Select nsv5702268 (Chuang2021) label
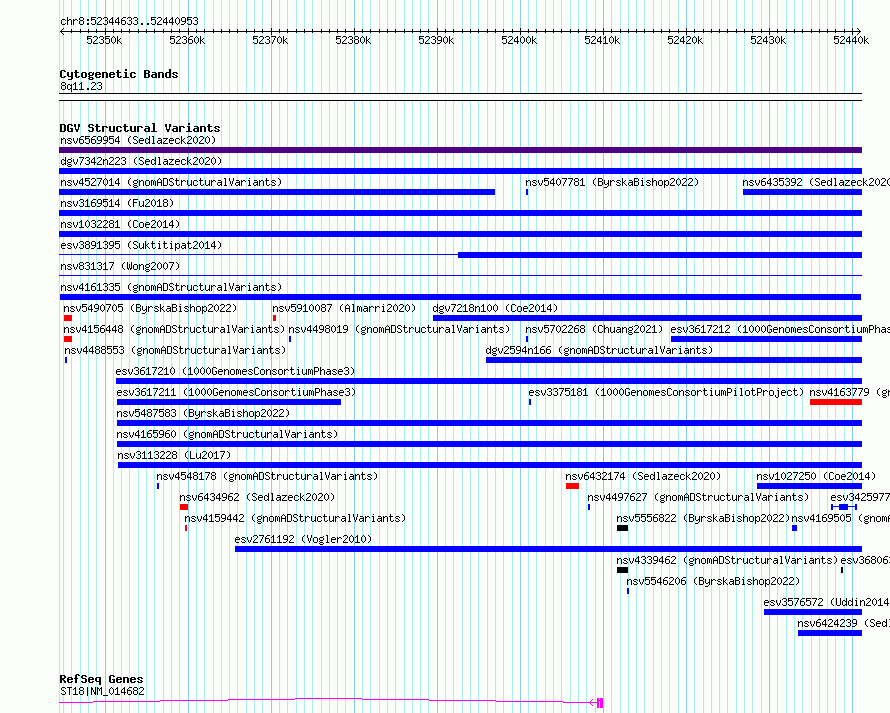890x713 pixels. 594,329
